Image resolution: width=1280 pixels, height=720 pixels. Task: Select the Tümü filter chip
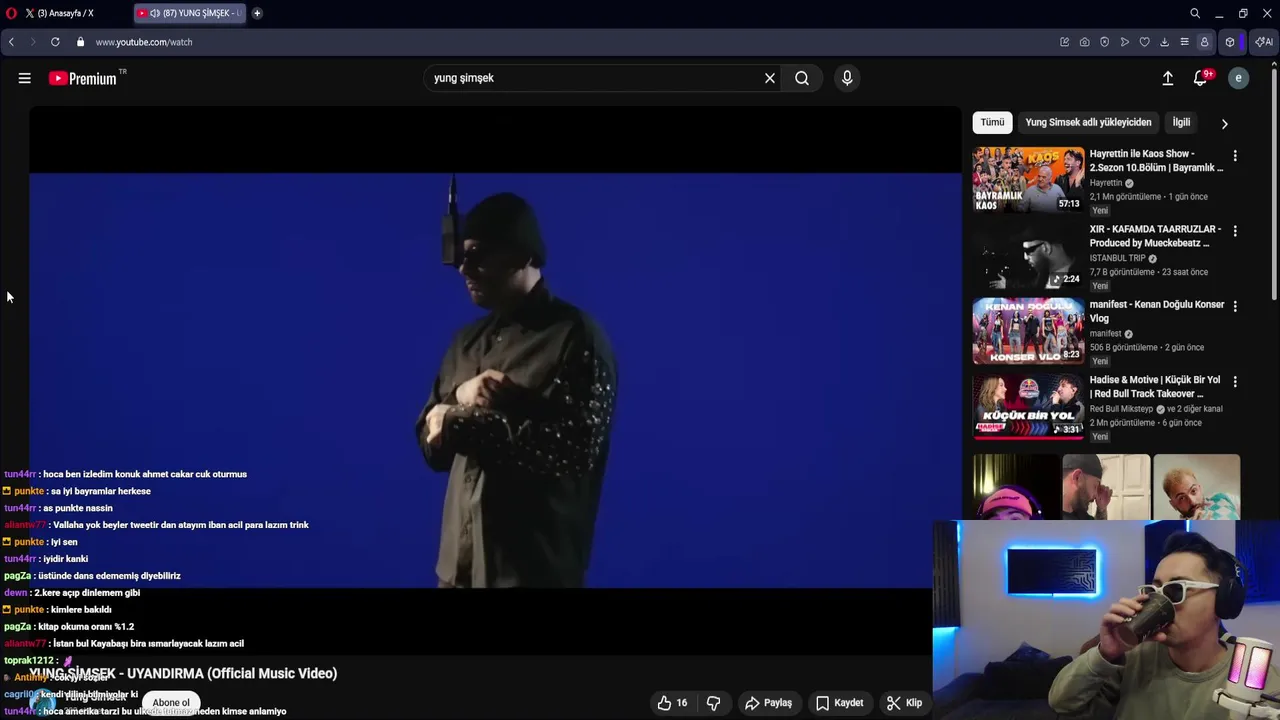(992, 122)
